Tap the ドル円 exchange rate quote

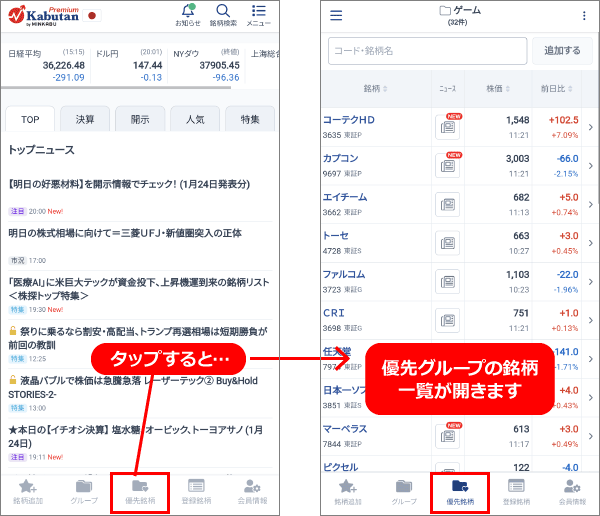pyautogui.click(x=129, y=65)
